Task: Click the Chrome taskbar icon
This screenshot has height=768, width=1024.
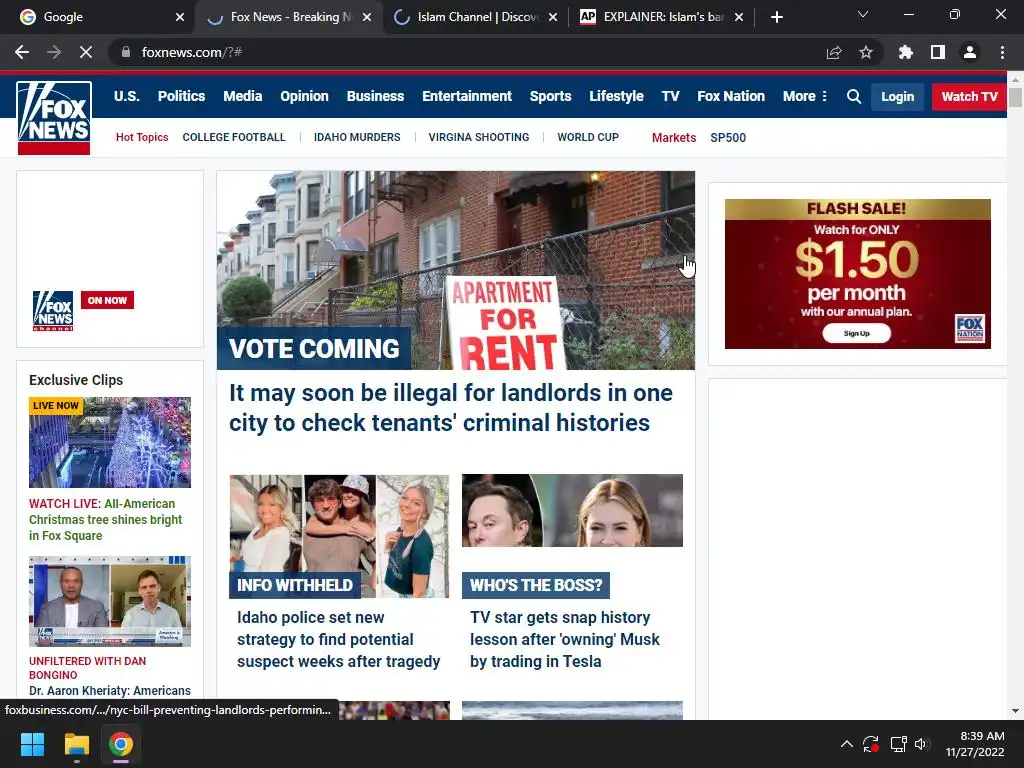Action: point(121,744)
